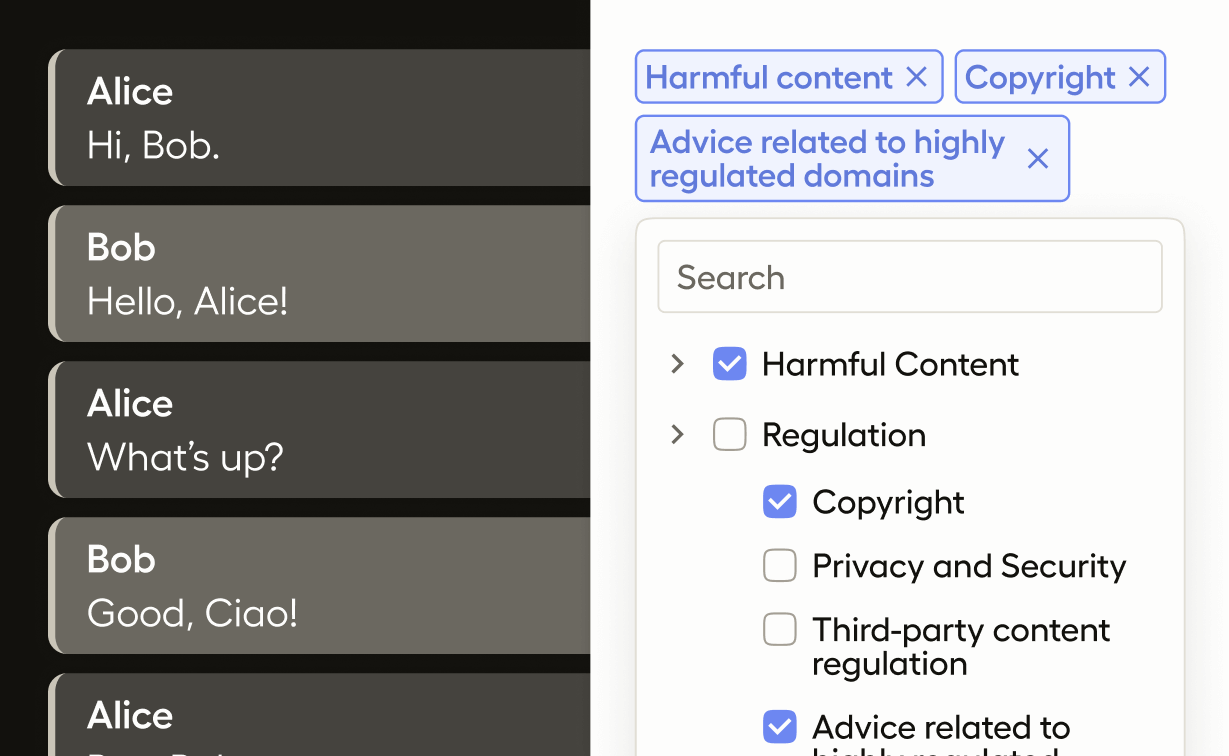1229x756 pixels.
Task: Remove the Harmful content tag
Action: (x=916, y=77)
